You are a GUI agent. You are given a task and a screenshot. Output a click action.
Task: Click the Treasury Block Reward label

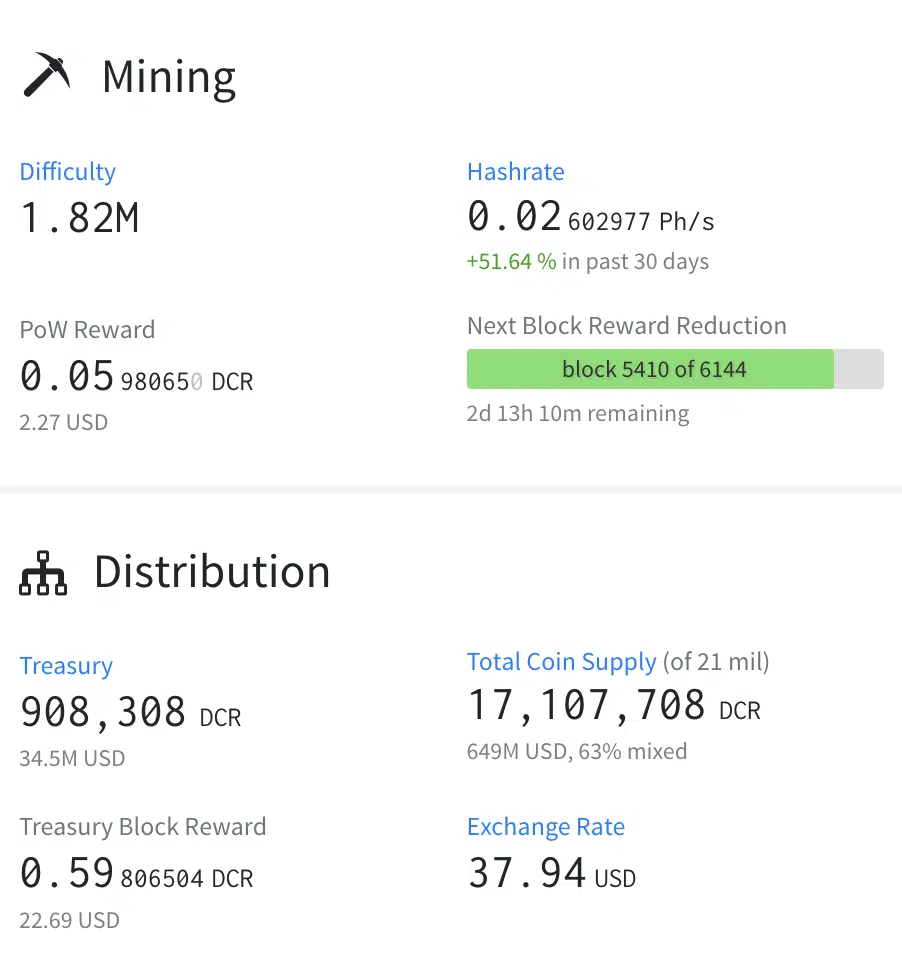click(143, 827)
